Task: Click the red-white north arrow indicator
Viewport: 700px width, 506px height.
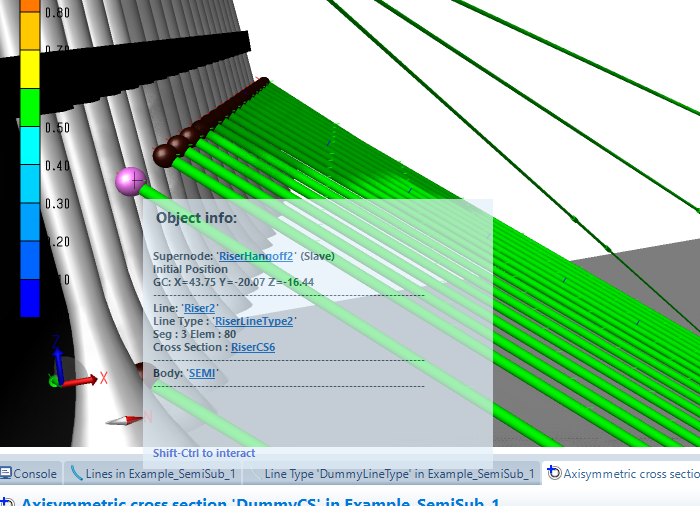Action: coord(126,419)
